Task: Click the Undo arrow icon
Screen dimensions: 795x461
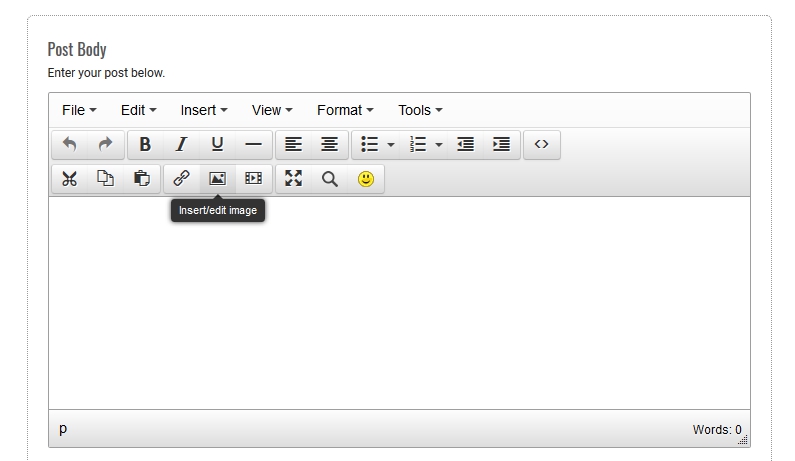Action: point(70,145)
